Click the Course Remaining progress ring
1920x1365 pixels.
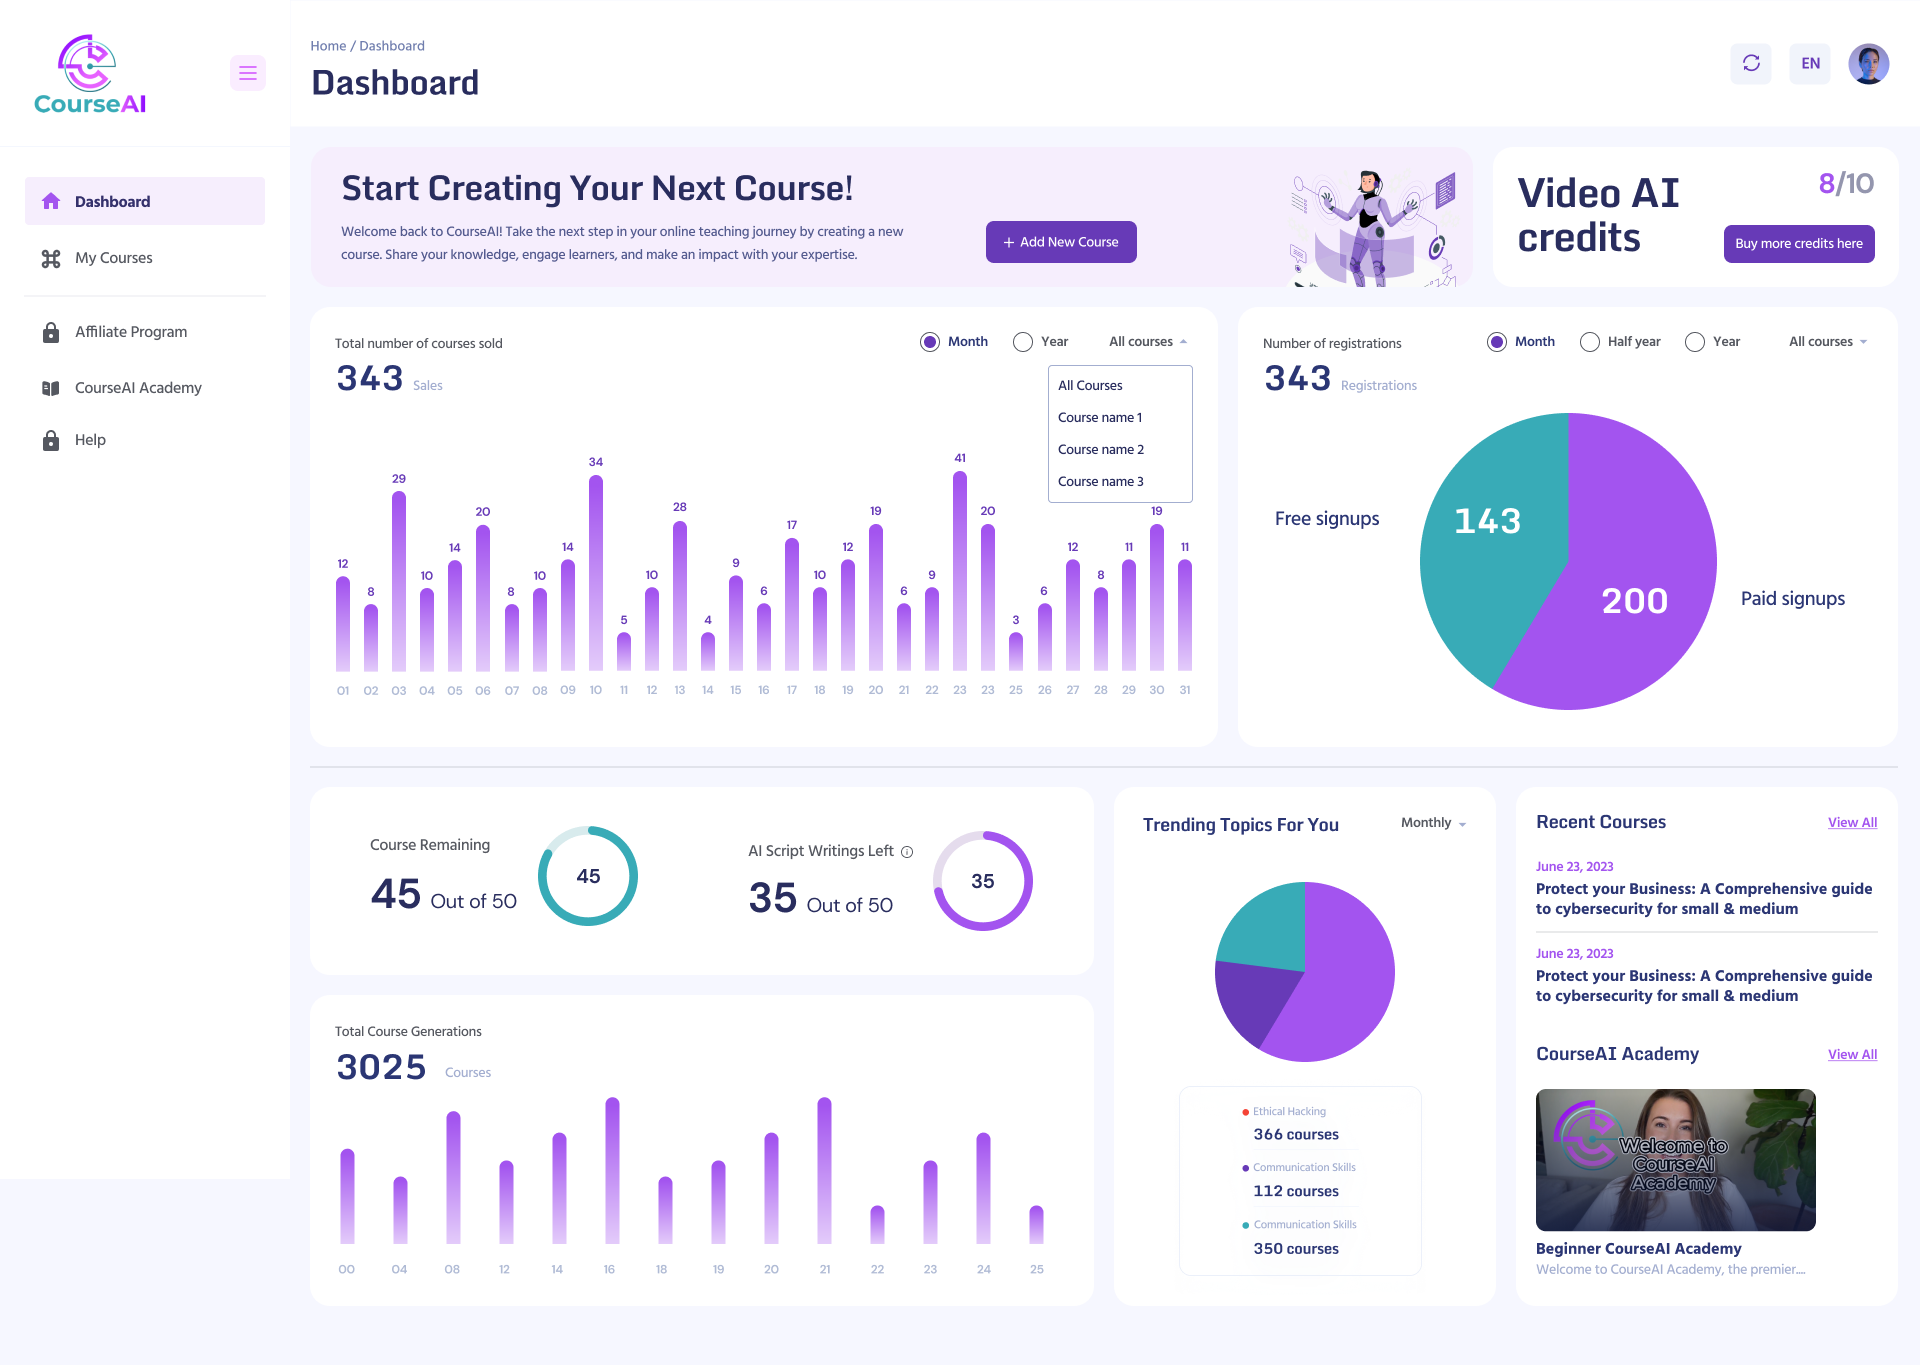pos(588,876)
